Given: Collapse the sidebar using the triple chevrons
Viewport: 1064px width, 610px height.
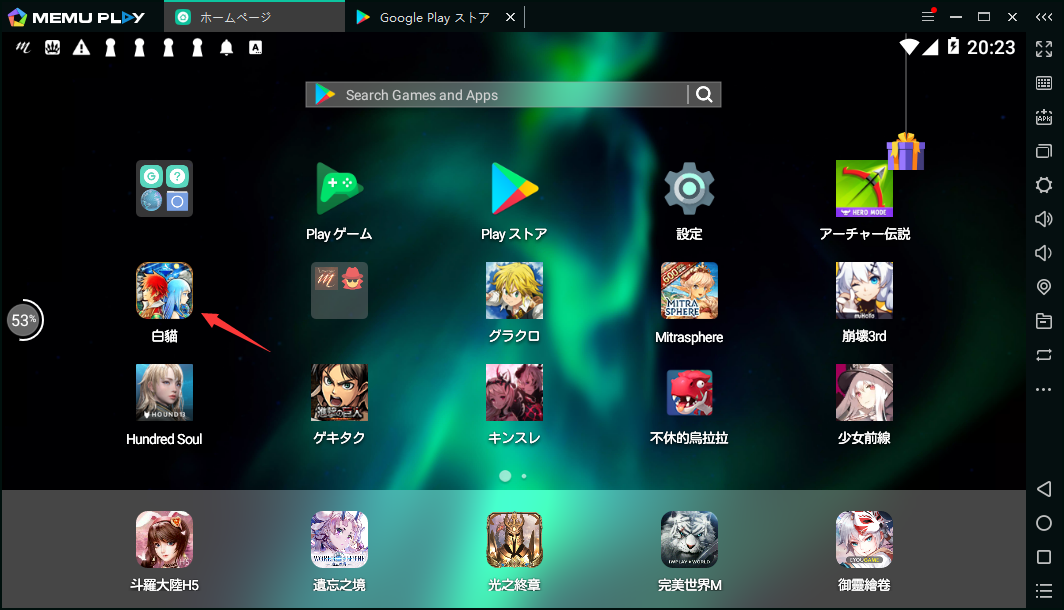Looking at the screenshot, I should point(1046,17).
